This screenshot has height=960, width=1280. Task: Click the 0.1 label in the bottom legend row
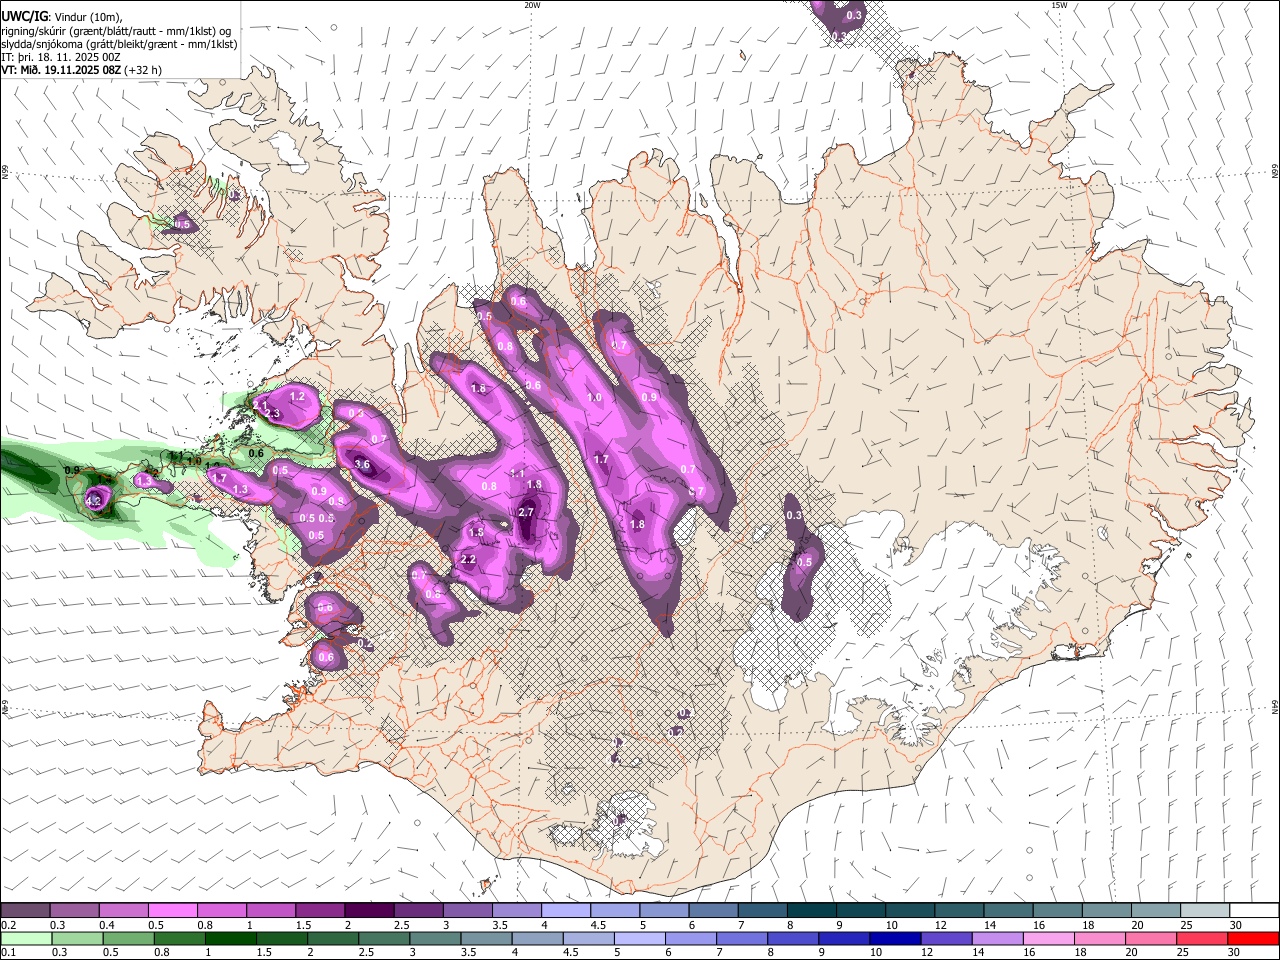click(8, 953)
